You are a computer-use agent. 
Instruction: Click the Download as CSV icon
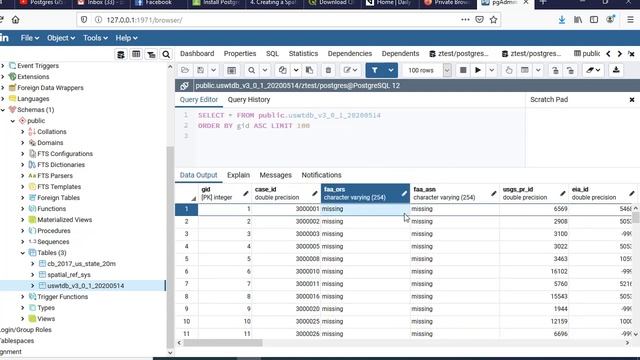(616, 70)
